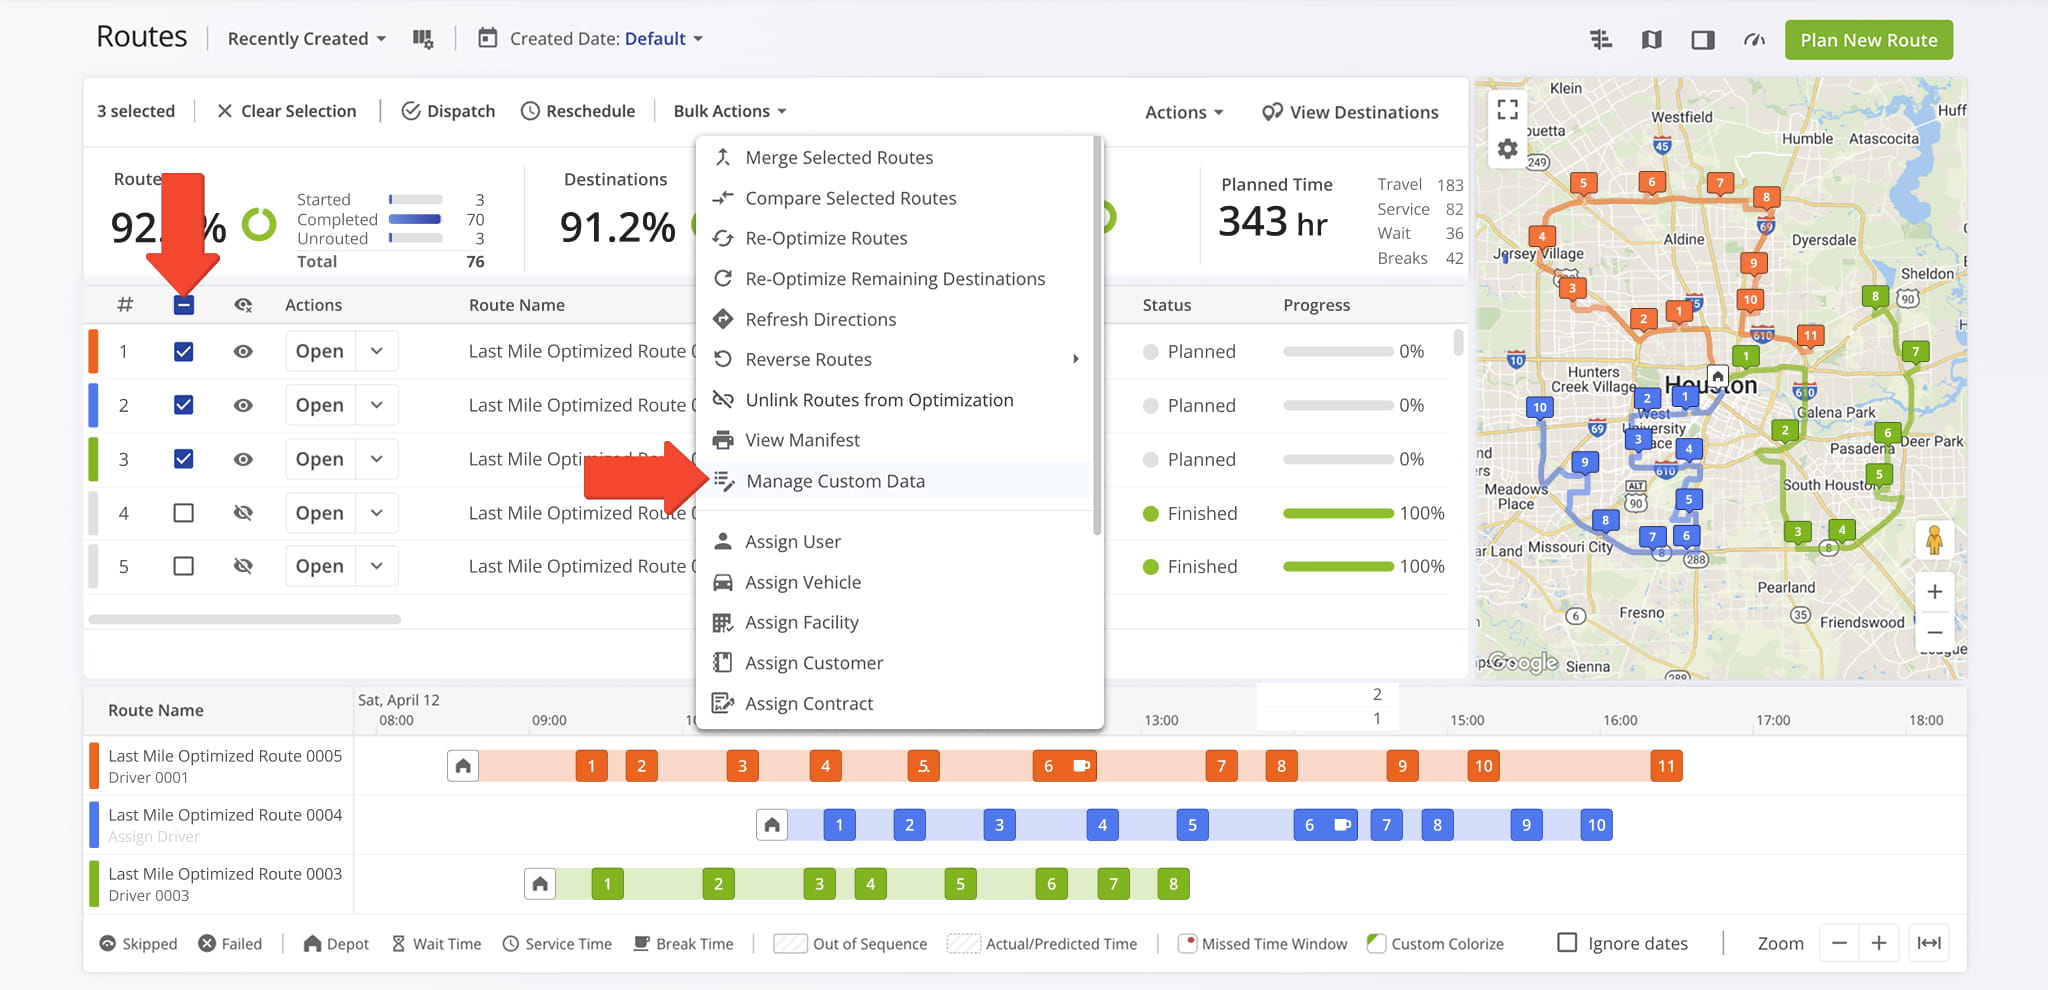
Task: Expand the Open button arrow for route 2
Action: click(x=377, y=405)
